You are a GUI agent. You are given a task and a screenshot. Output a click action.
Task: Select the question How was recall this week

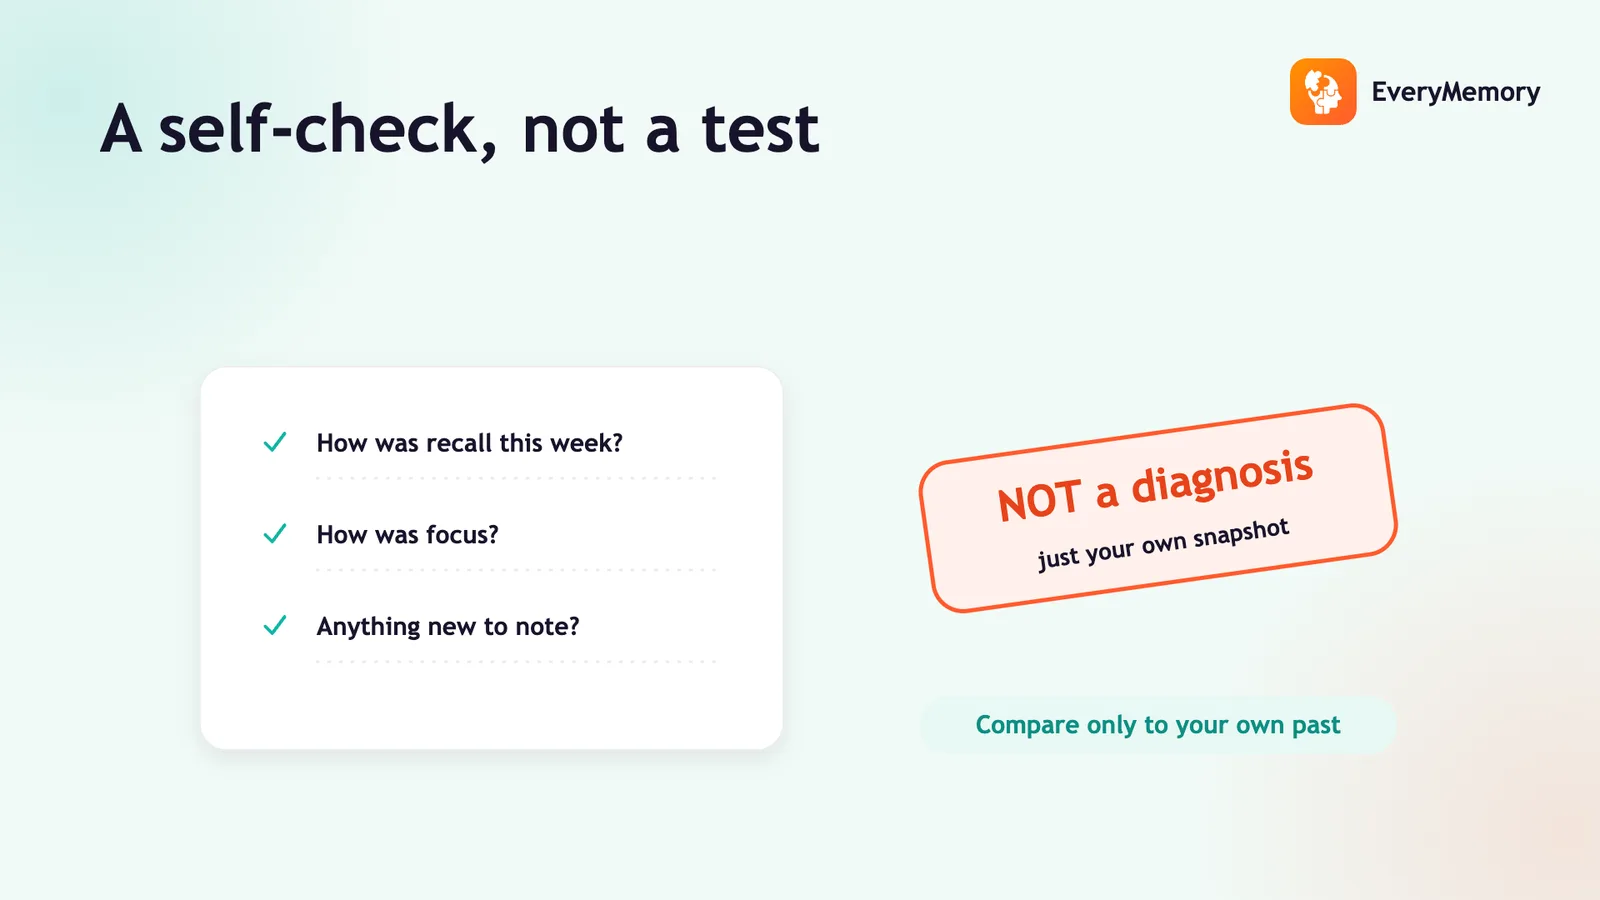470,443
